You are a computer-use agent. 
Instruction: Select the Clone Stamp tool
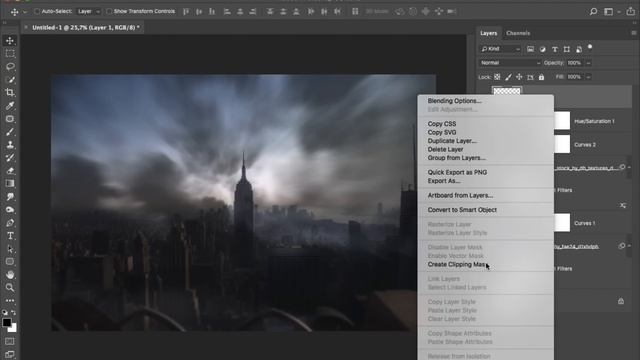coord(10,145)
